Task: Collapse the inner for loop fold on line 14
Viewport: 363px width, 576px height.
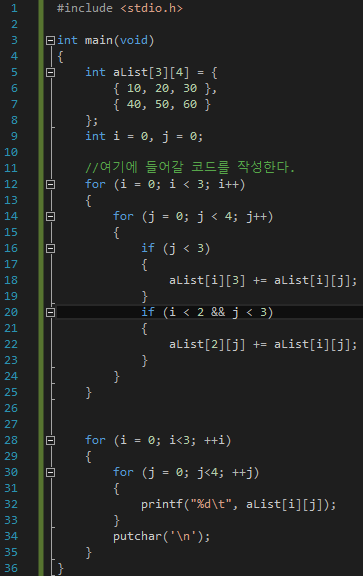Action: point(50,216)
